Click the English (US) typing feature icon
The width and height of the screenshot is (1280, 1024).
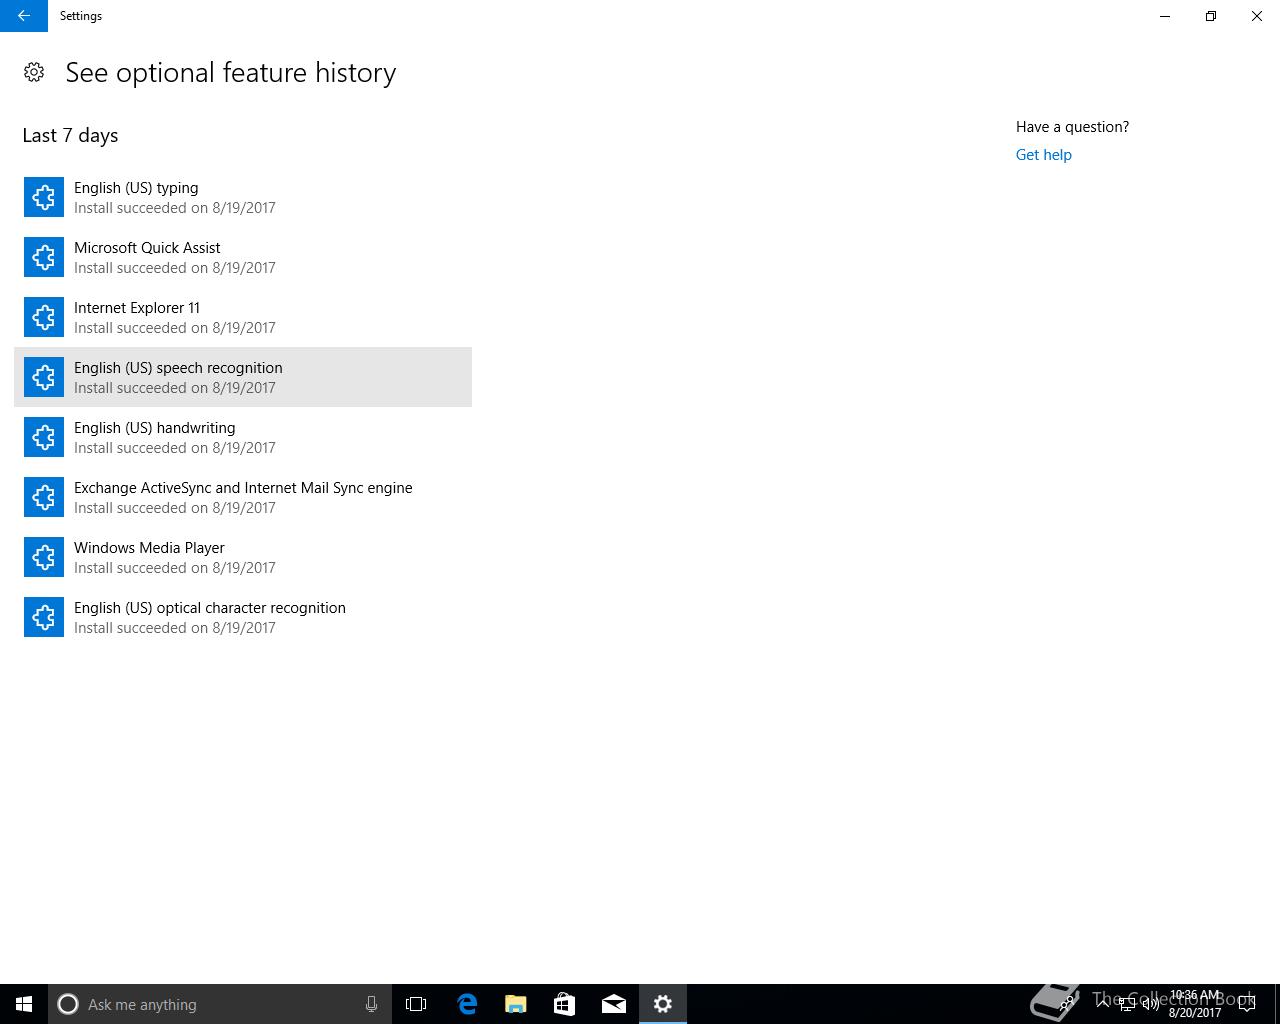(x=44, y=197)
